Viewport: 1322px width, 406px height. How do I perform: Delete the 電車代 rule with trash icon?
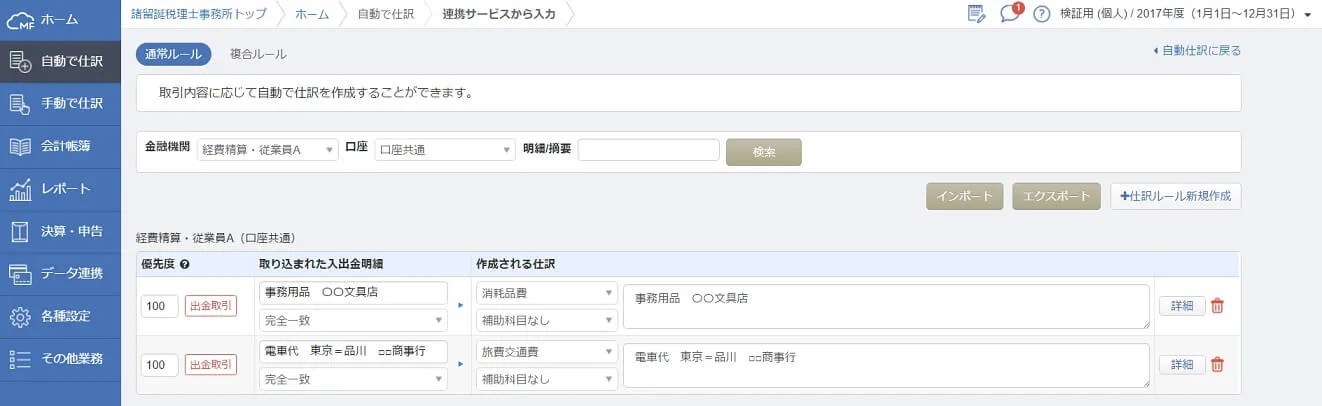click(1217, 365)
